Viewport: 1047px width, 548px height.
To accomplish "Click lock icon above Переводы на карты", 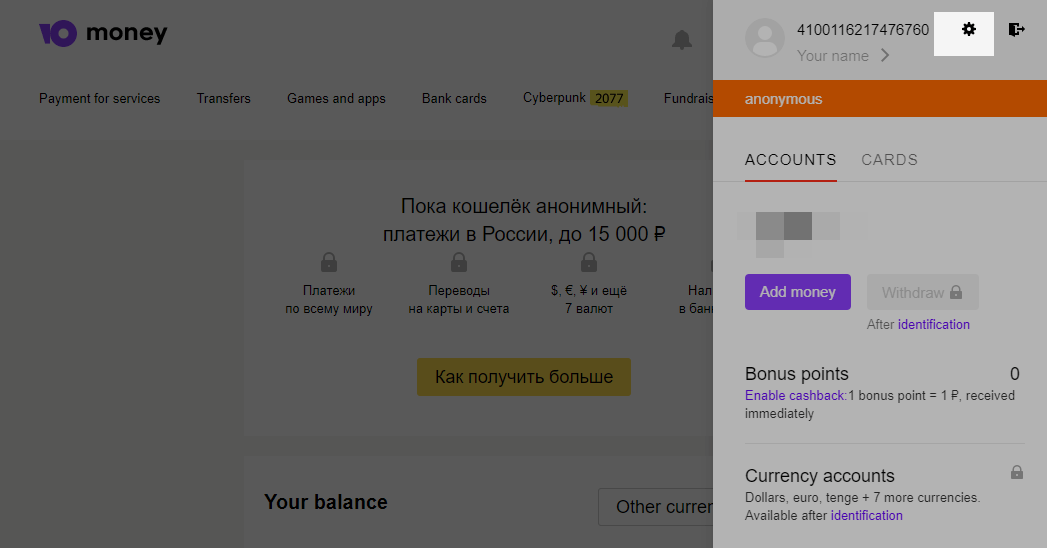I will point(458,263).
